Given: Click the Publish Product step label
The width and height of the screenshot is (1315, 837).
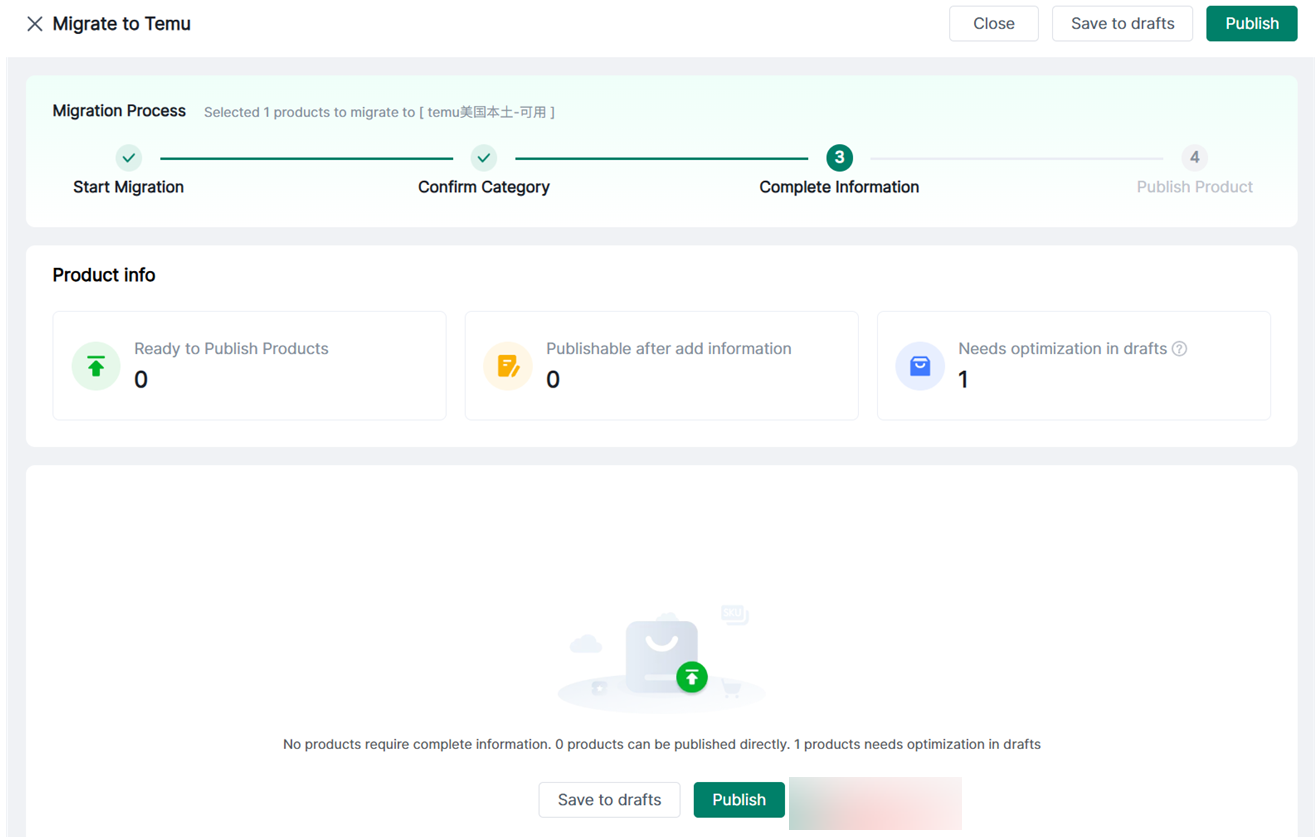Looking at the screenshot, I should point(1194,187).
